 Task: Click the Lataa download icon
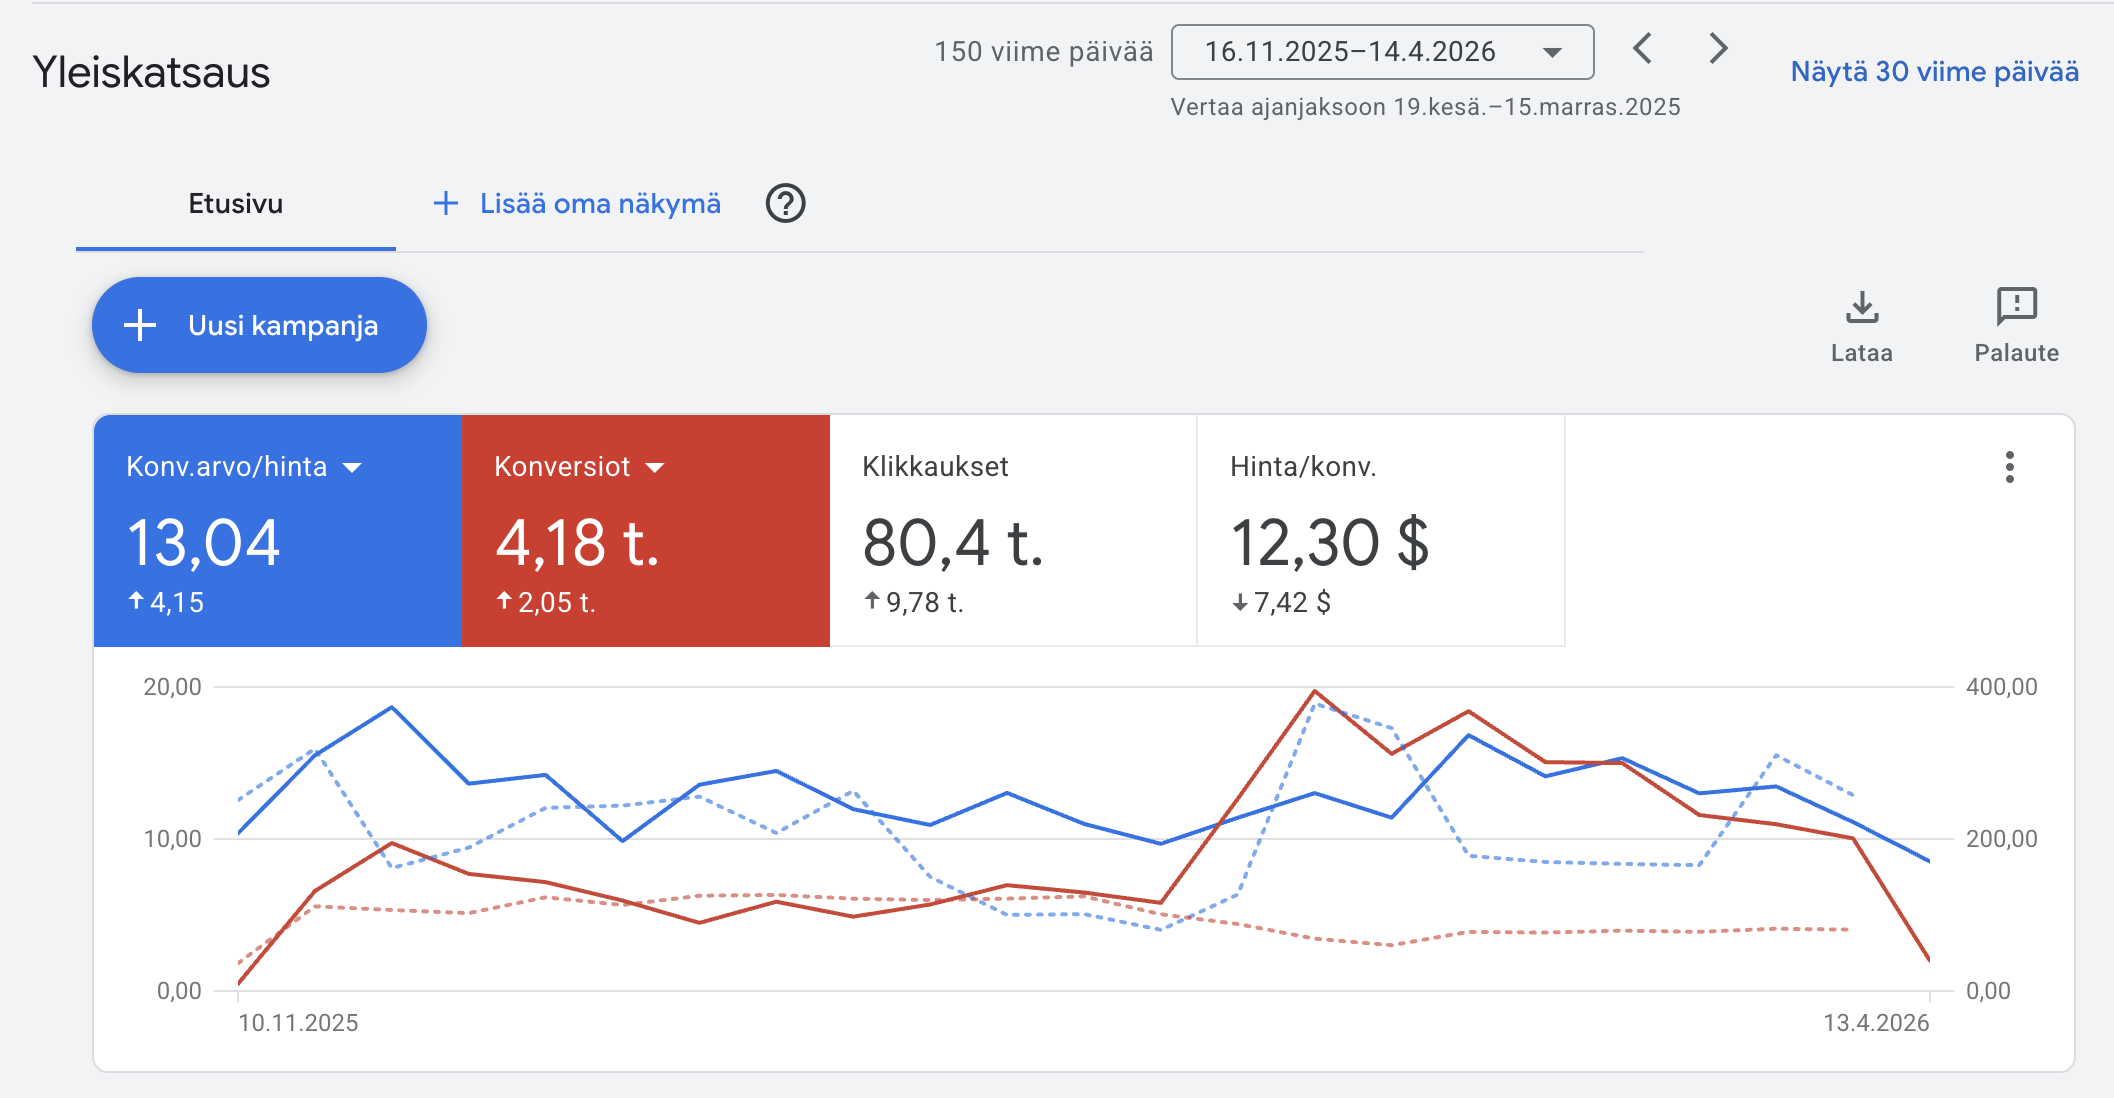tap(1861, 307)
